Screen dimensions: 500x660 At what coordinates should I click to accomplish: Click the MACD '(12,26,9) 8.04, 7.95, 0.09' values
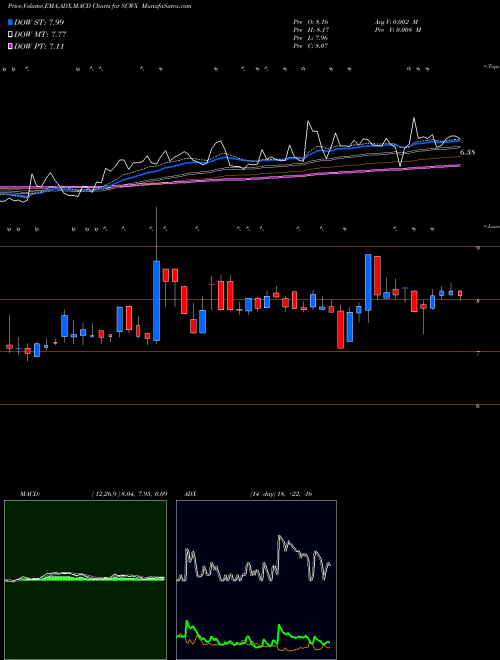129,494
